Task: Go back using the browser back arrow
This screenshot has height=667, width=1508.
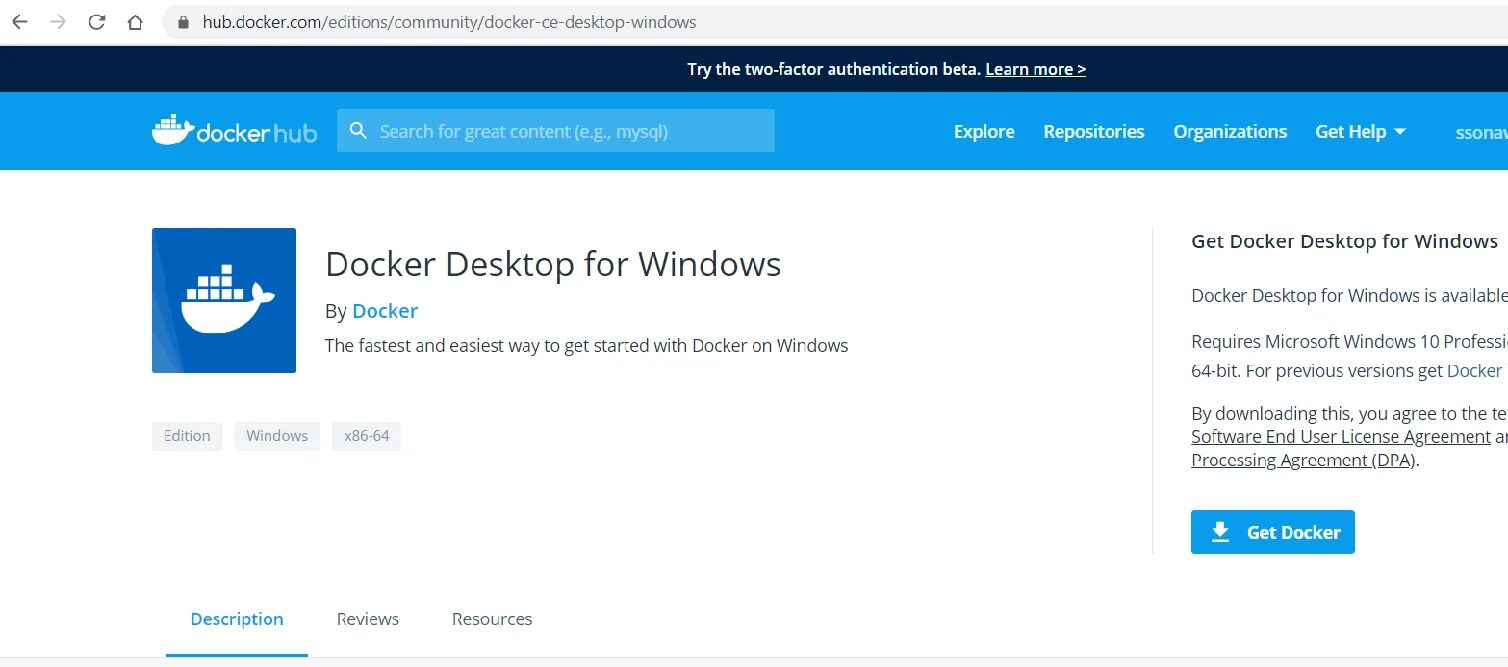Action: click(19, 22)
